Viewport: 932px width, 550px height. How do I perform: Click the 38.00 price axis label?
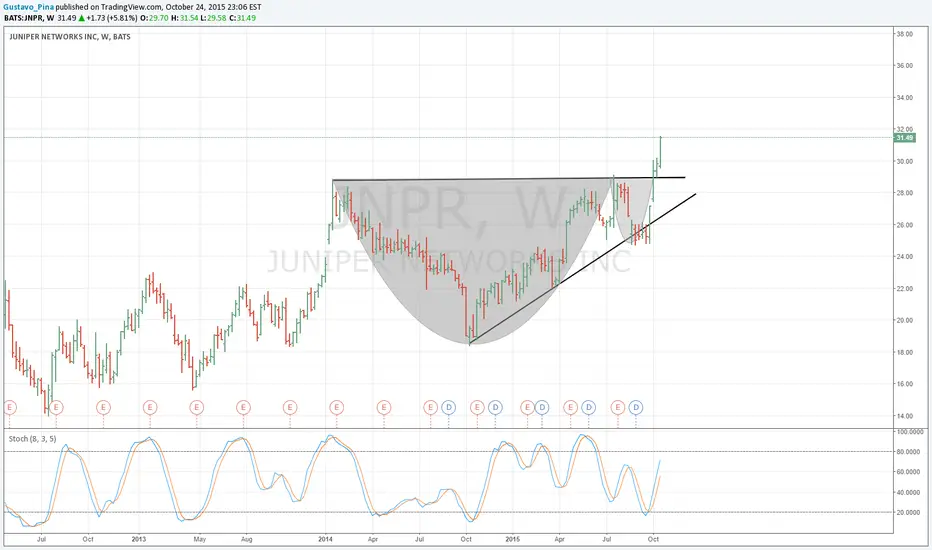click(905, 34)
